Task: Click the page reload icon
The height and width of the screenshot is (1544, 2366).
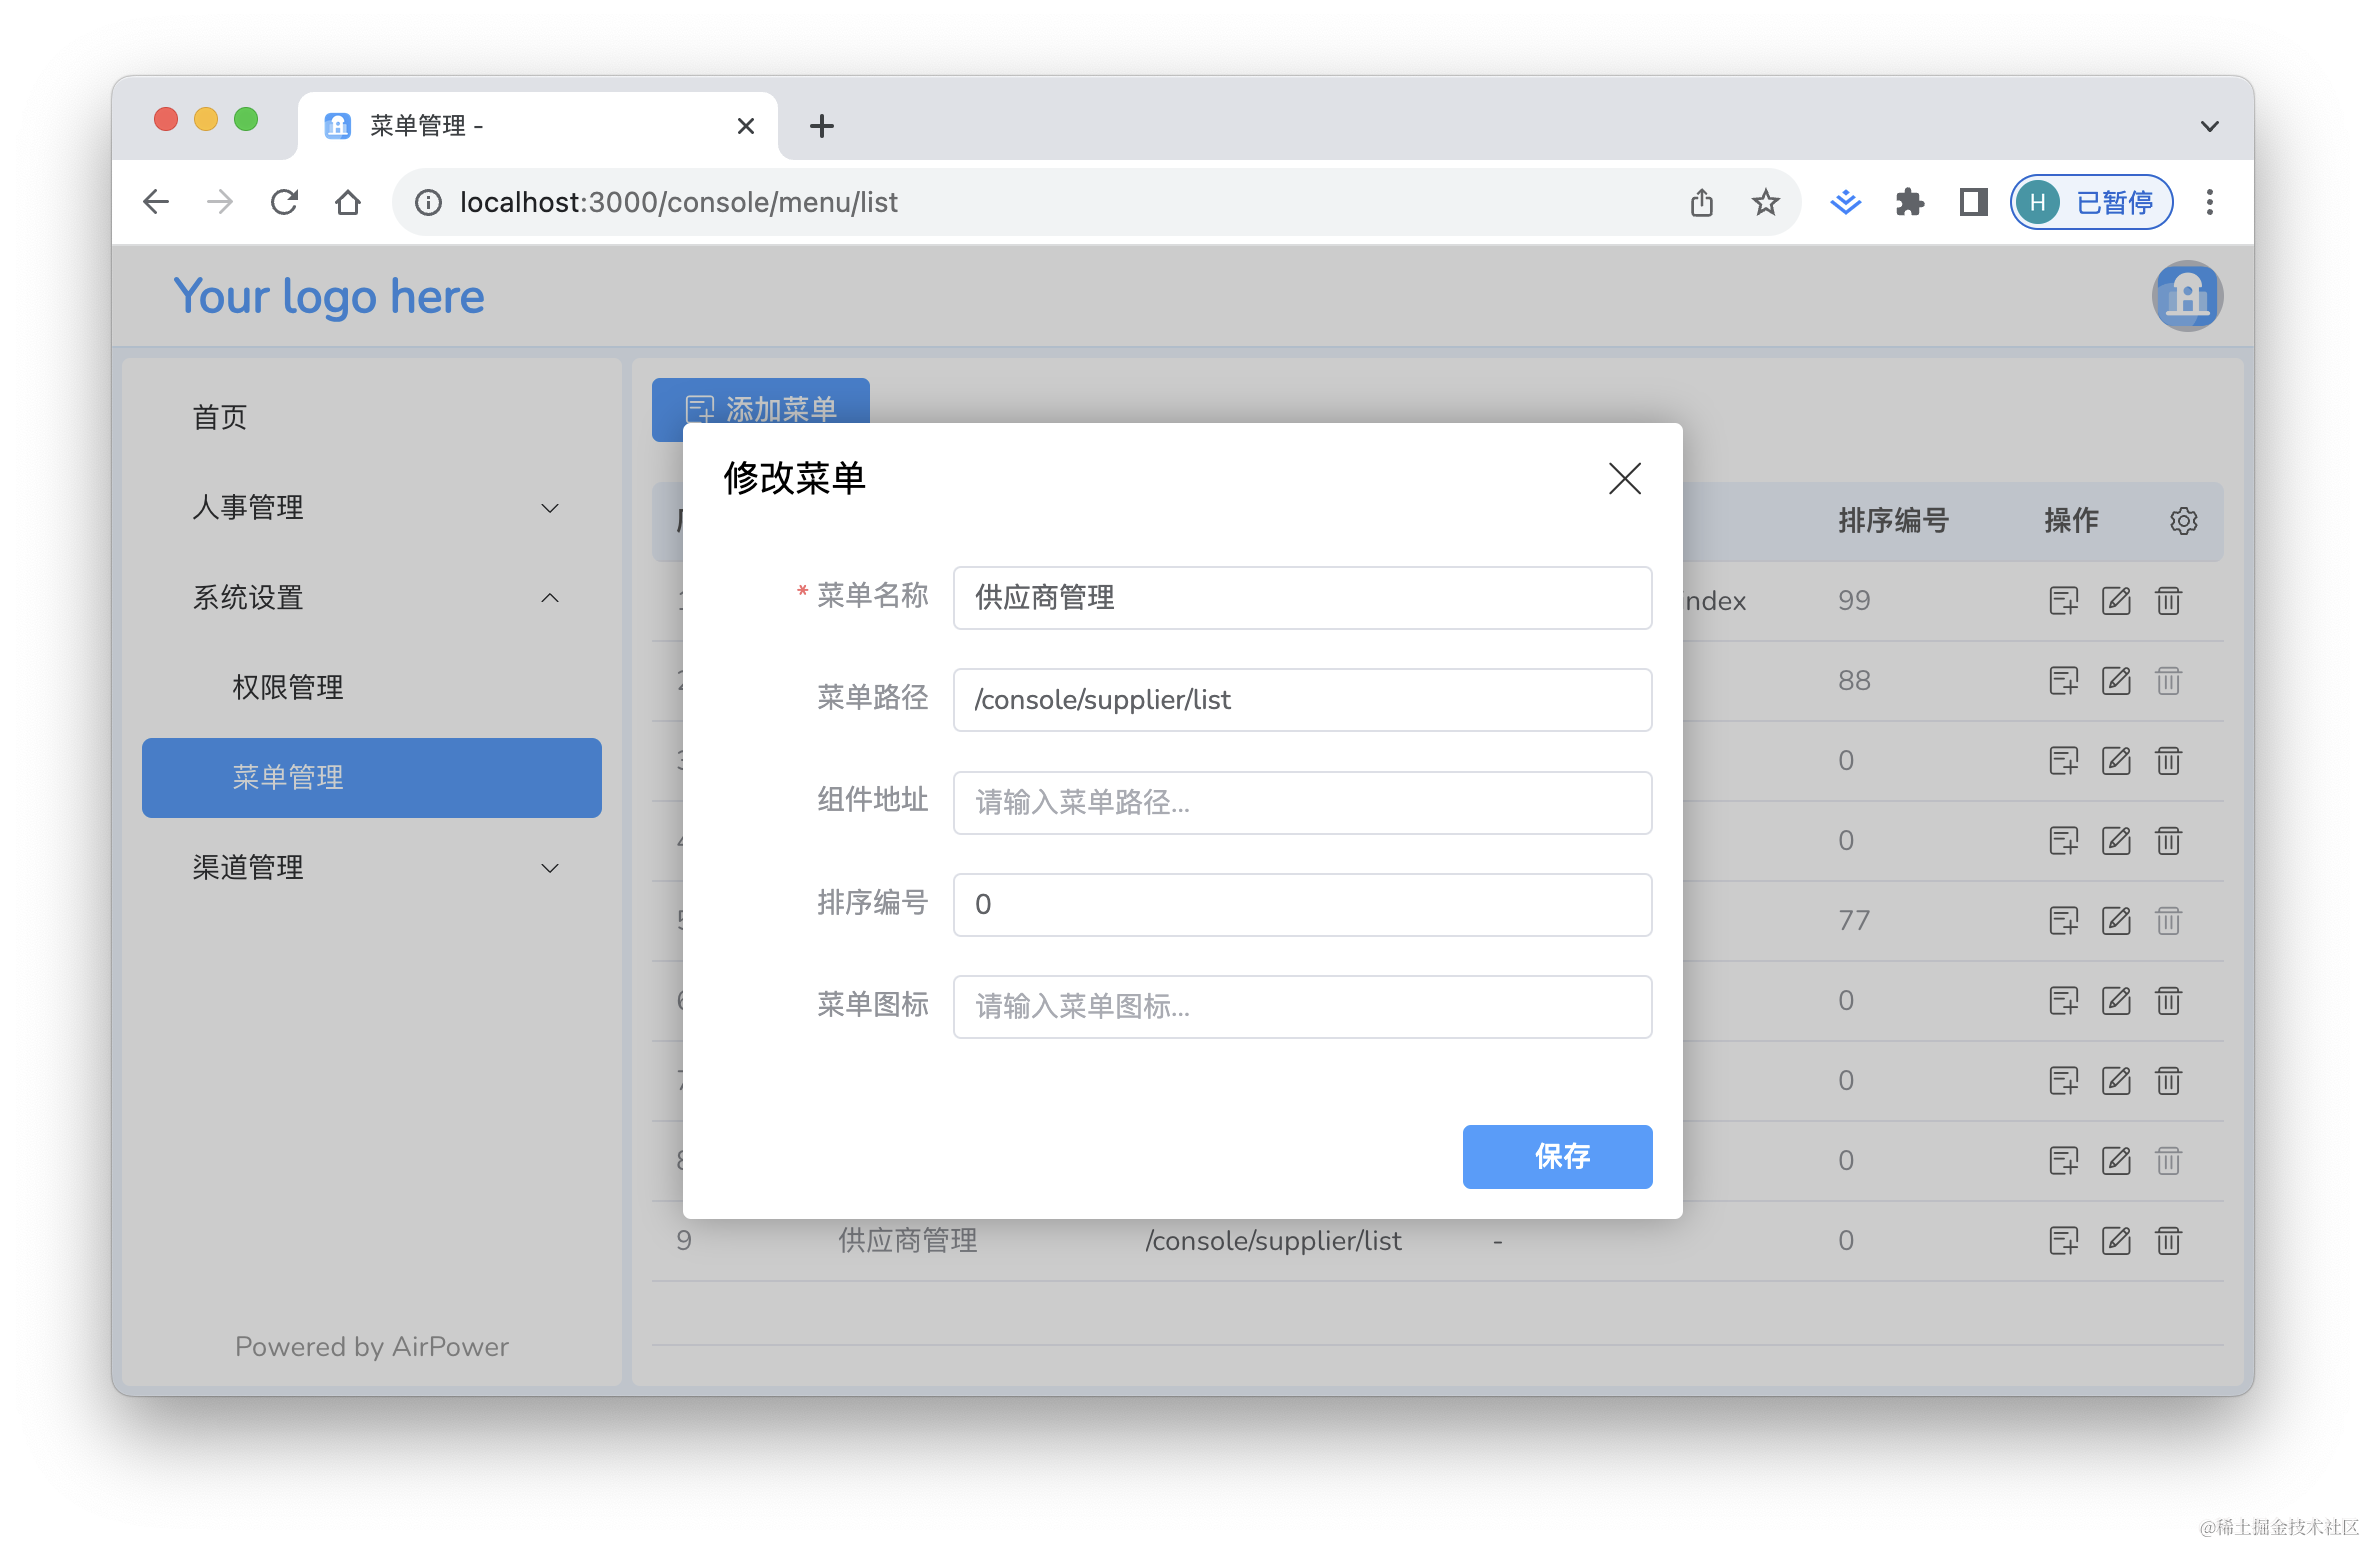Action: pos(284,201)
